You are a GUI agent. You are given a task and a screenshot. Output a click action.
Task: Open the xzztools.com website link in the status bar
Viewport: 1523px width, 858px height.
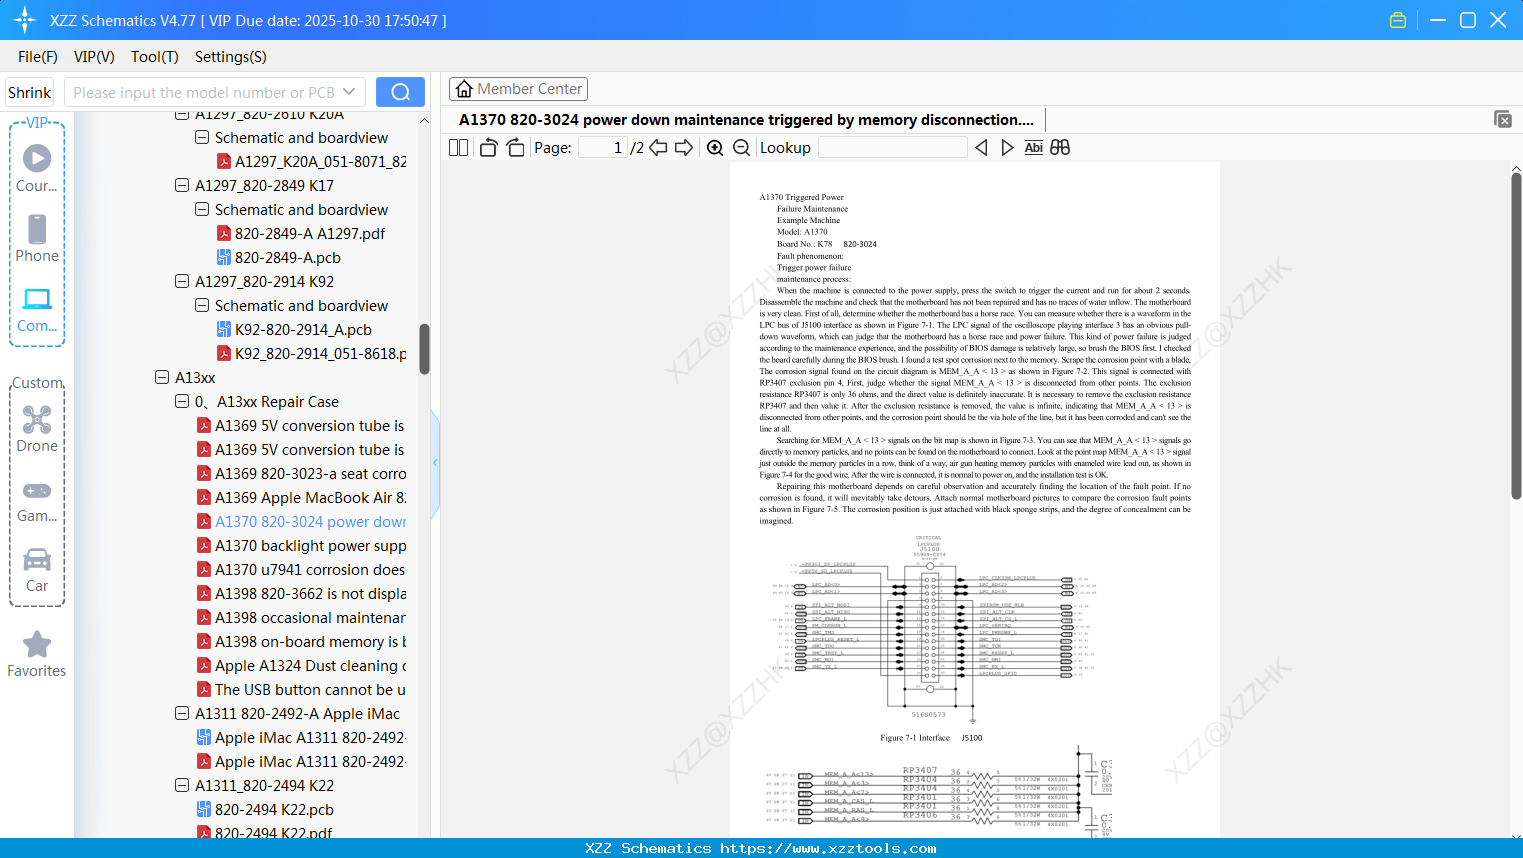[x=828, y=848]
